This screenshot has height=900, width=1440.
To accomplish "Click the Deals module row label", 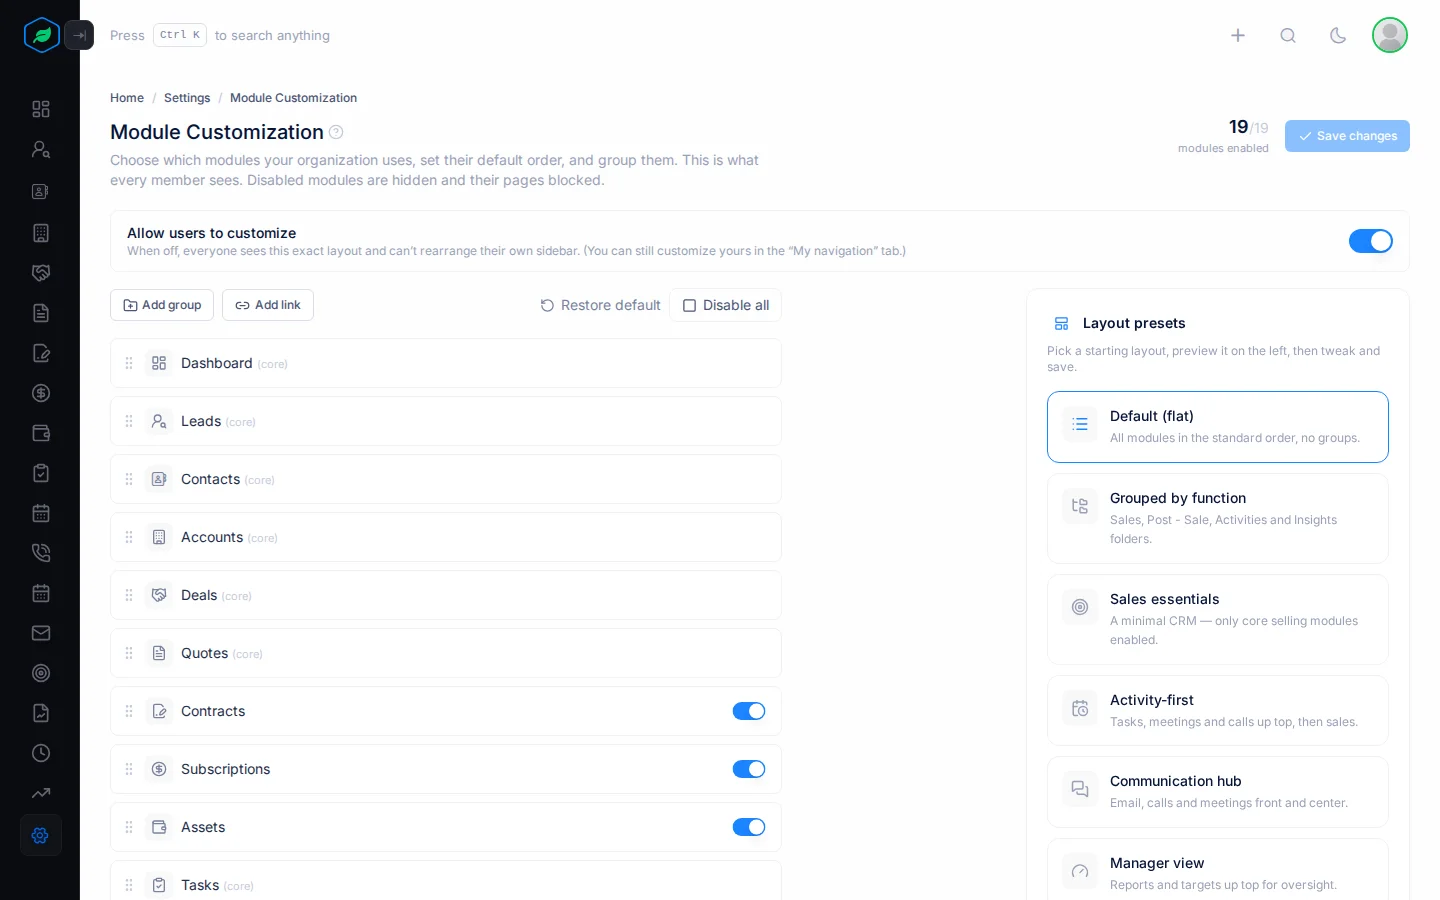I will tap(199, 595).
